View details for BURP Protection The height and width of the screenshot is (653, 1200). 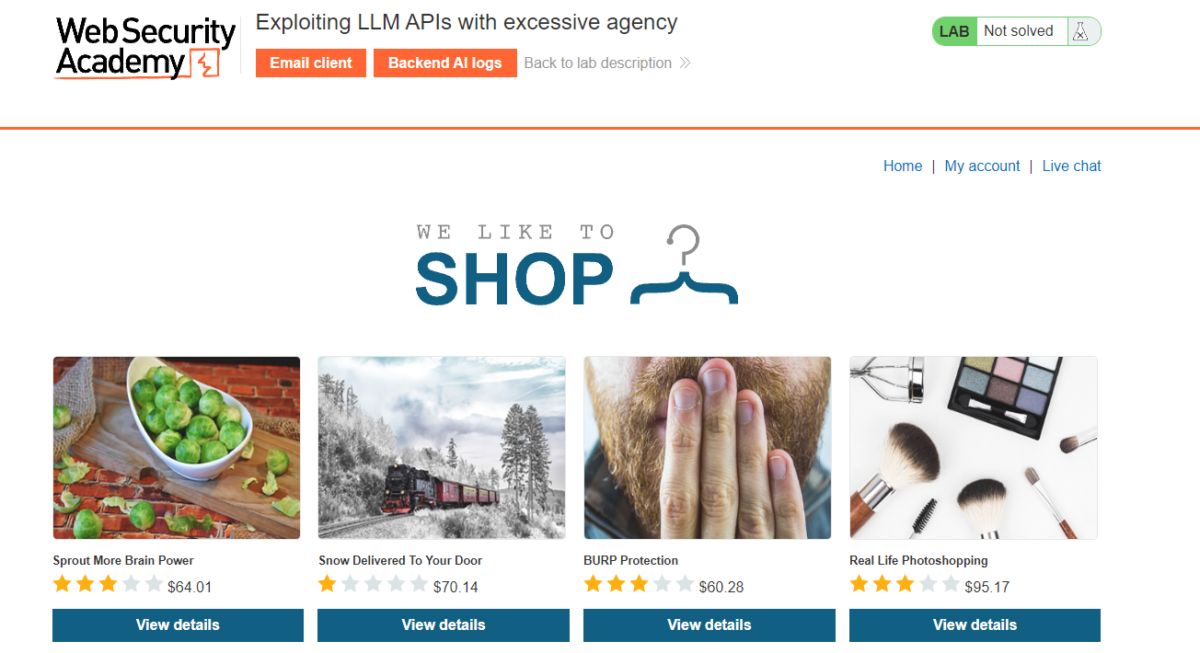[709, 625]
